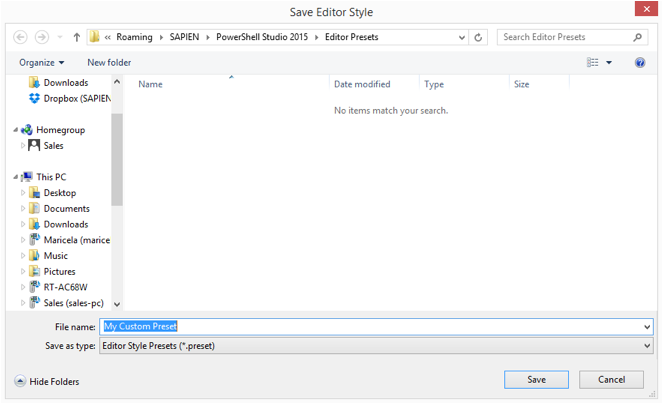Viewport: 663px width, 404px height.
Task: Change the view layout icon
Action: (x=592, y=63)
